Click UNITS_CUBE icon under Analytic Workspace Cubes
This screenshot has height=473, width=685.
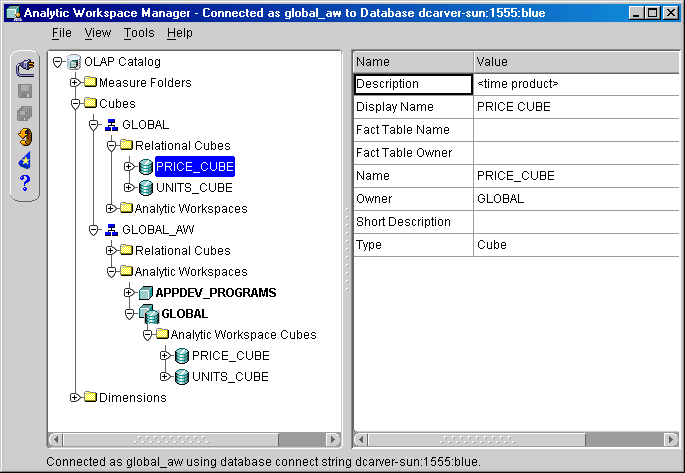pyautogui.click(x=181, y=377)
